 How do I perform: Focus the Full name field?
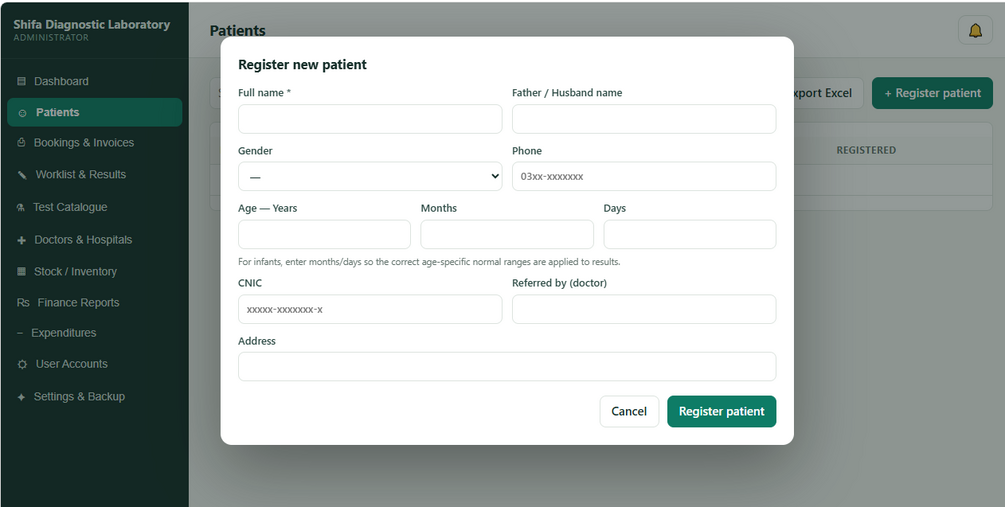coord(370,119)
